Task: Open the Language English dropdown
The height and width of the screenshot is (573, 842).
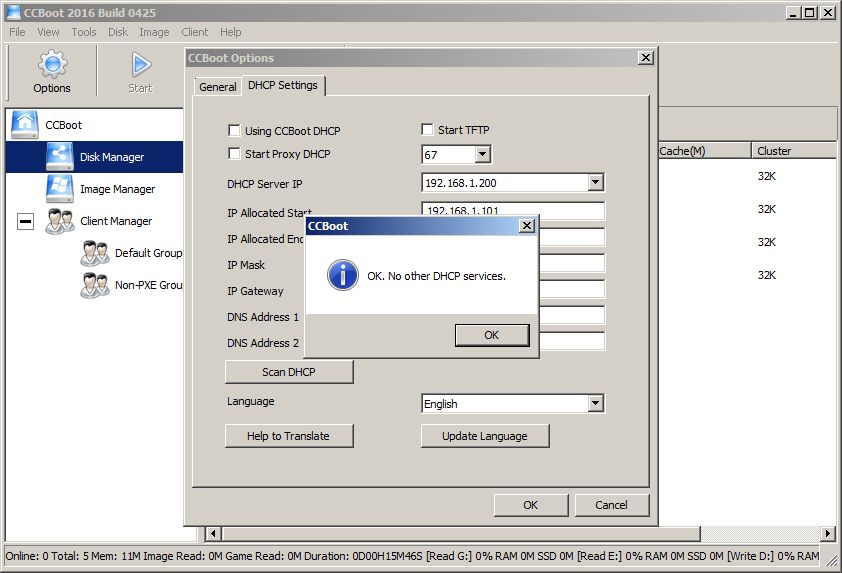Action: (595, 403)
